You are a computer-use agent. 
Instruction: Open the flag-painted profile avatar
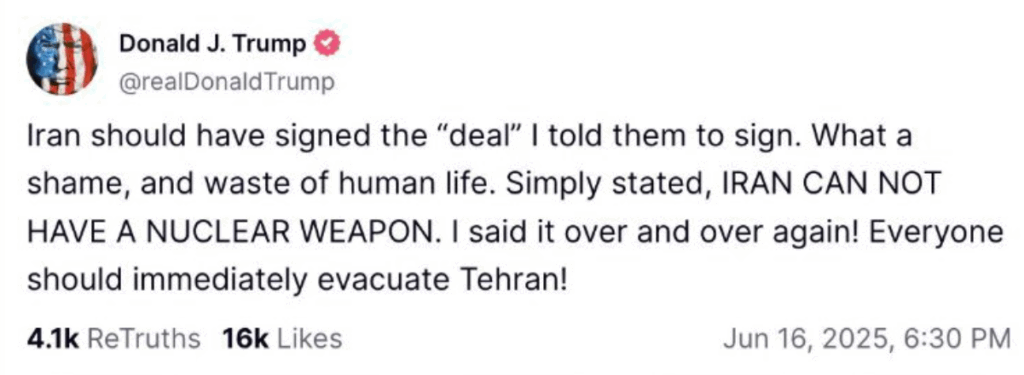[61, 59]
